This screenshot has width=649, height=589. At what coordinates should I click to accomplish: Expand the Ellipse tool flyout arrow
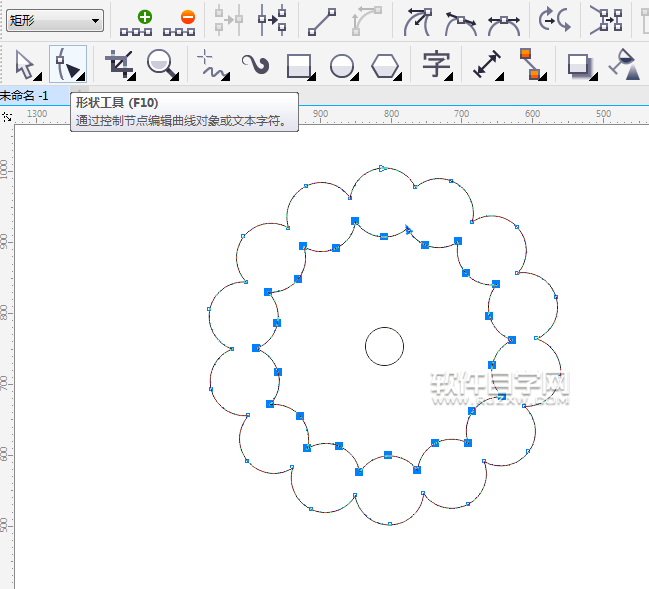355,76
